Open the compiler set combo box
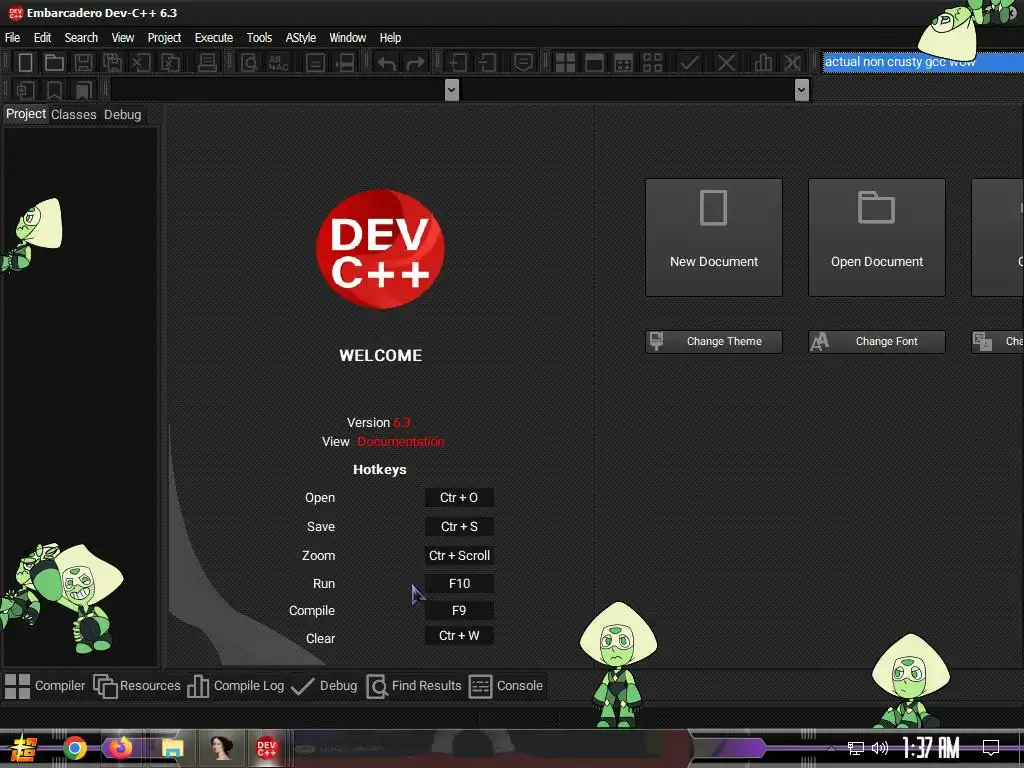Viewport: 1024px width, 768px height. (x=923, y=62)
